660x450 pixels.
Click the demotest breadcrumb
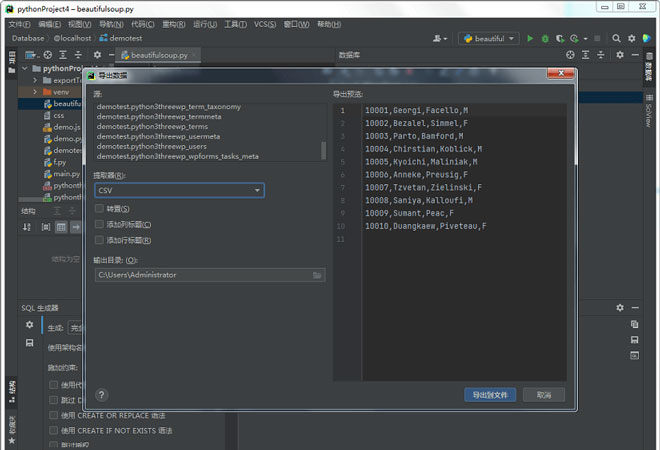(121, 38)
